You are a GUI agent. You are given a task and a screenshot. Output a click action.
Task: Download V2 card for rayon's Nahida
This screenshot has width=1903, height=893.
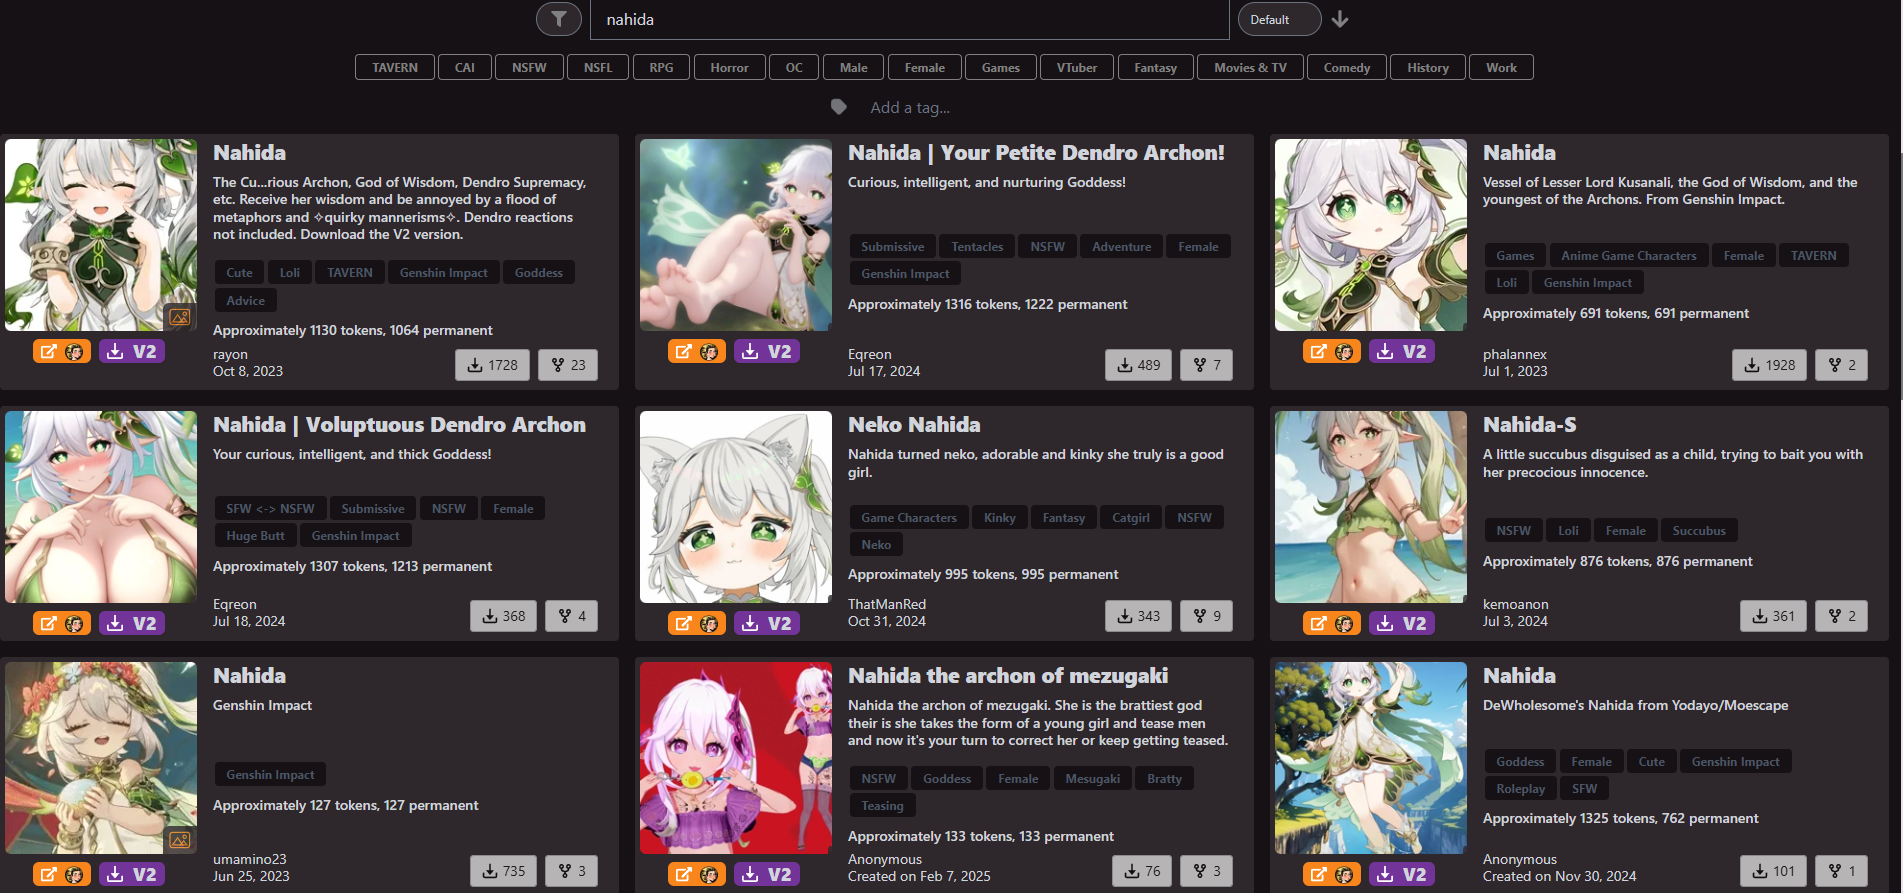point(132,351)
